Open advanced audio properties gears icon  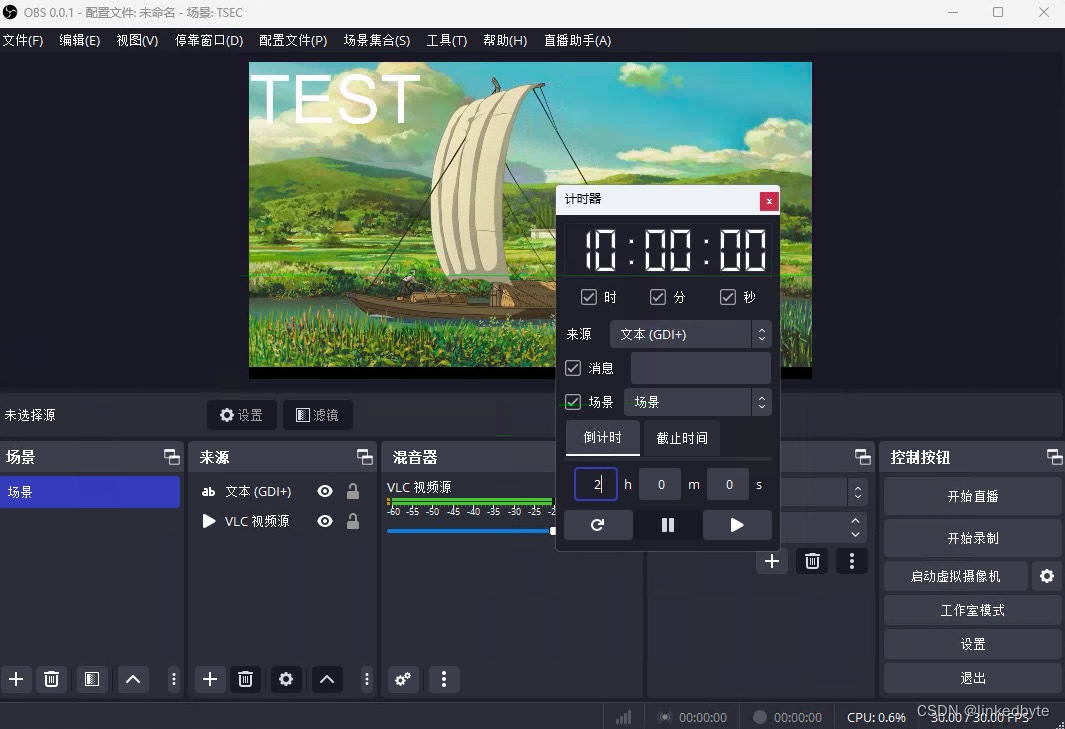click(403, 679)
